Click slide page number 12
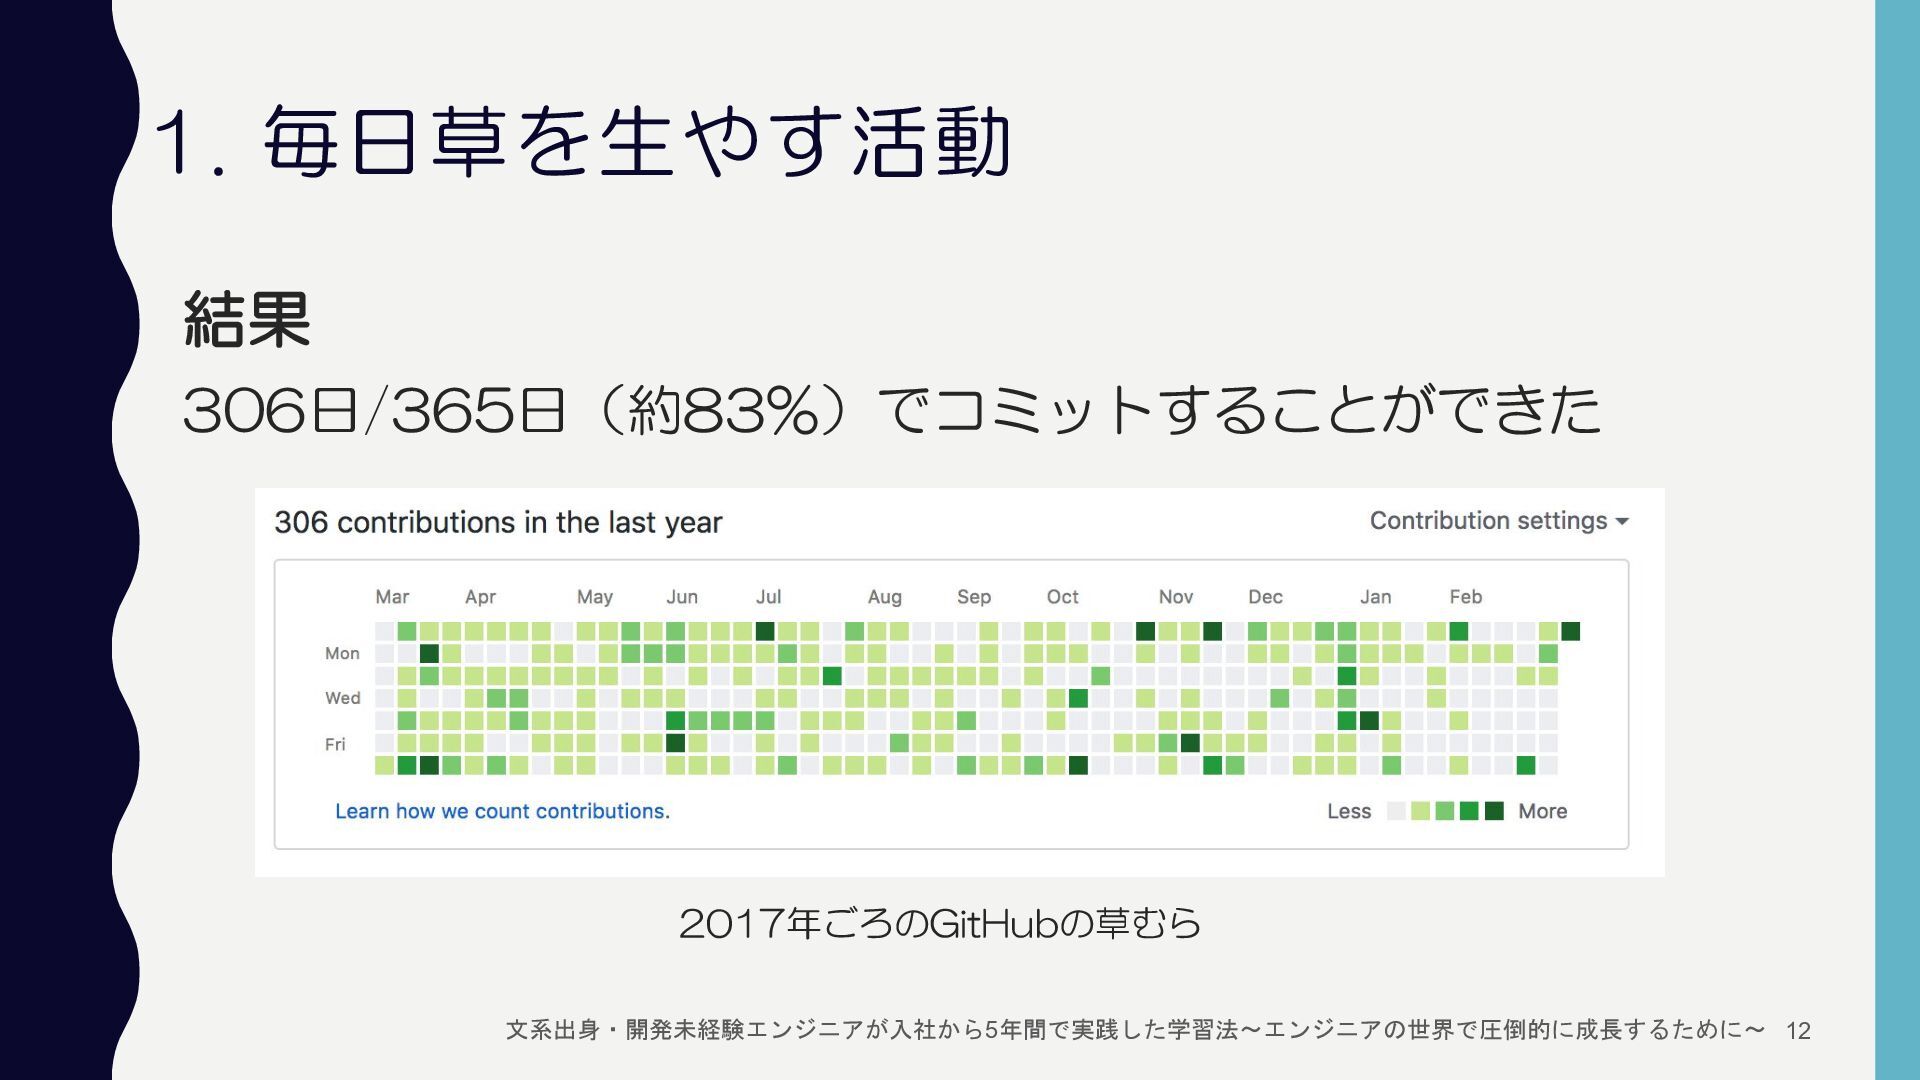The width and height of the screenshot is (1920, 1080). pos(1798,1031)
